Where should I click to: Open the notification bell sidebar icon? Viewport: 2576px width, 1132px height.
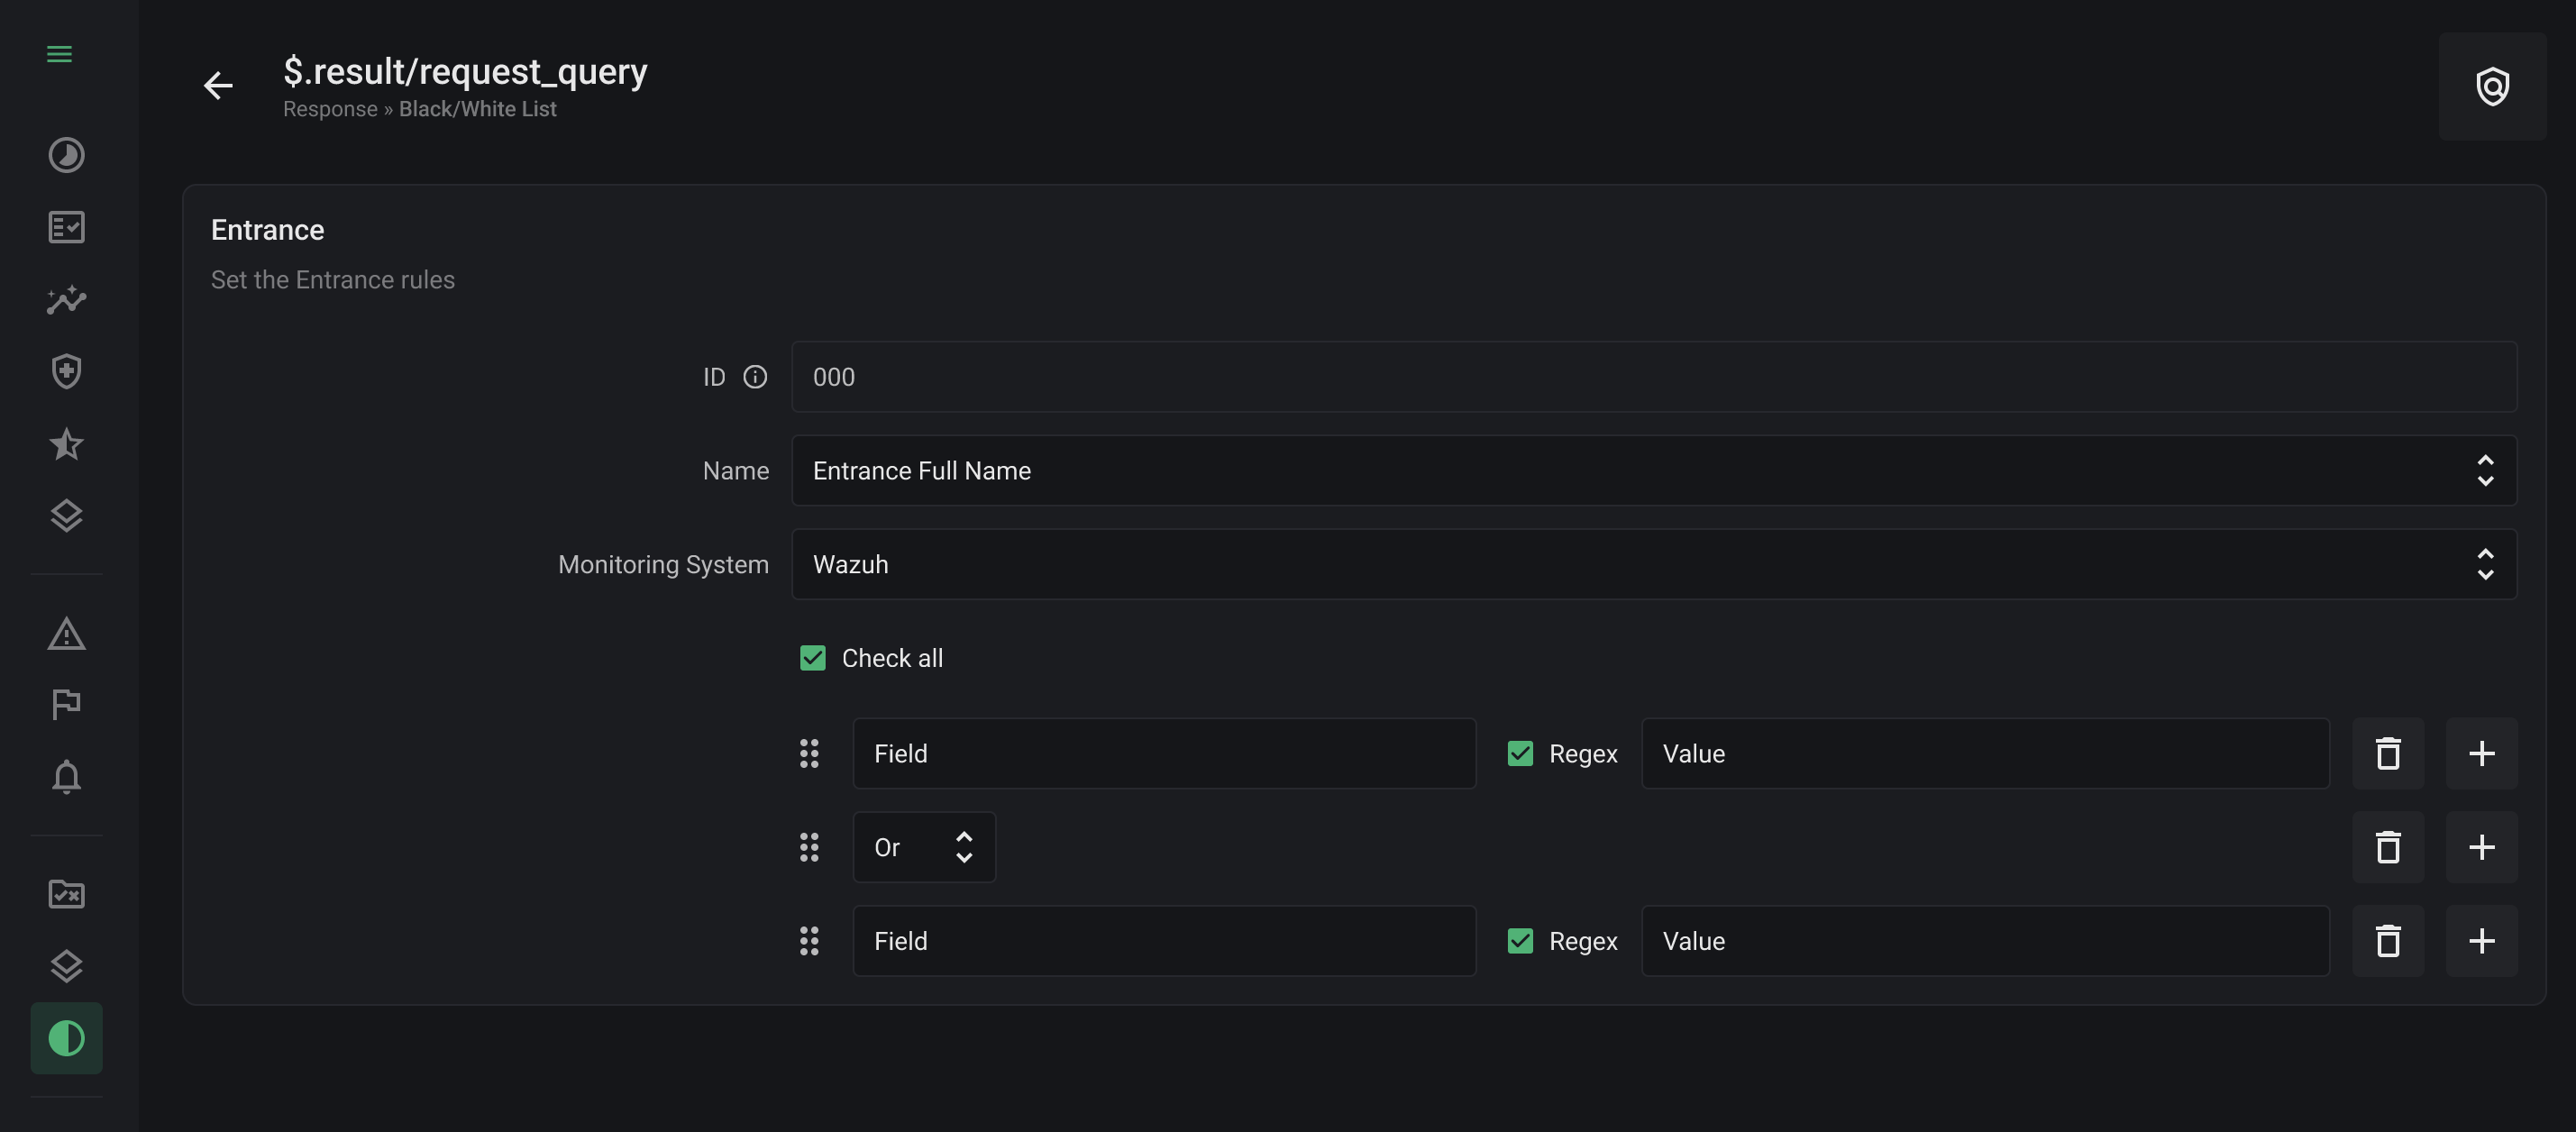pyautogui.click(x=66, y=777)
